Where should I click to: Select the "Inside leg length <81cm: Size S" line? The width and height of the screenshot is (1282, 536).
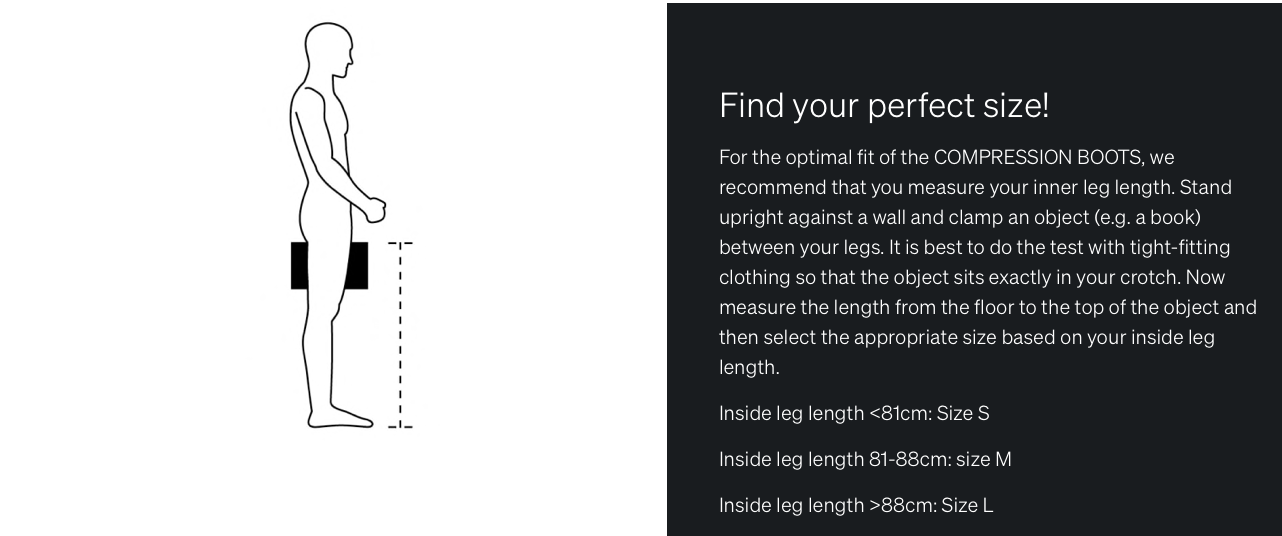tap(854, 413)
